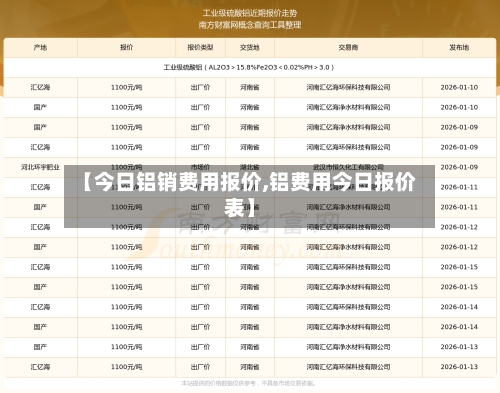Screen dimensions: 500x393
Task: Click the 产地 column header
Action: 40,48
